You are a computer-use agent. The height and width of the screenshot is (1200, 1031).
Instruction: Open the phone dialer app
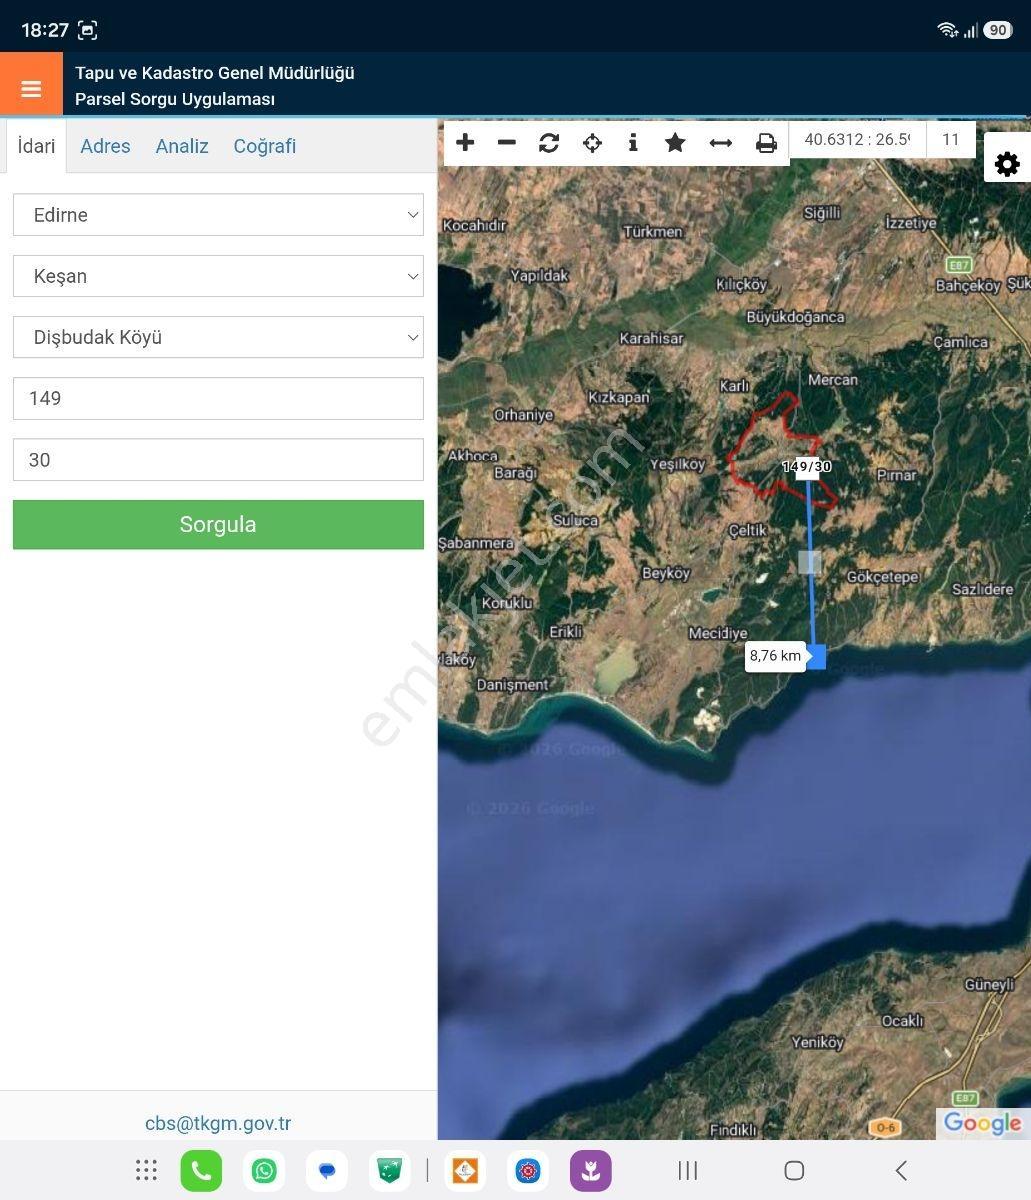[x=201, y=1170]
